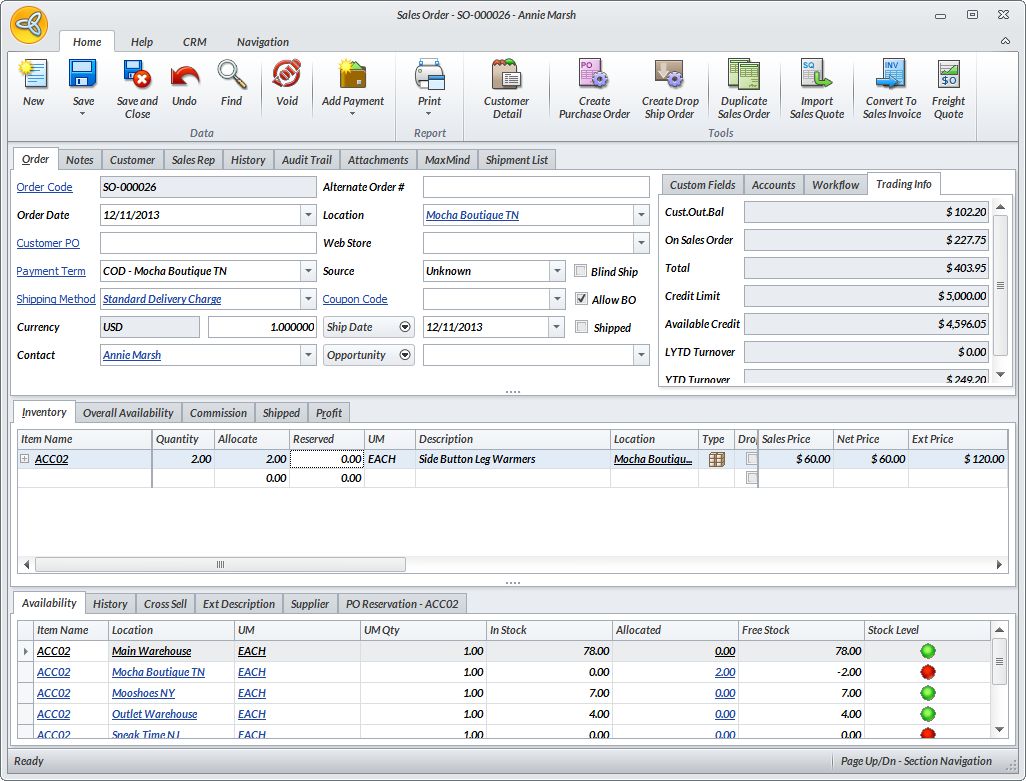Open the Payment Term dropdown
Screen dimensions: 1026x781
[307, 271]
